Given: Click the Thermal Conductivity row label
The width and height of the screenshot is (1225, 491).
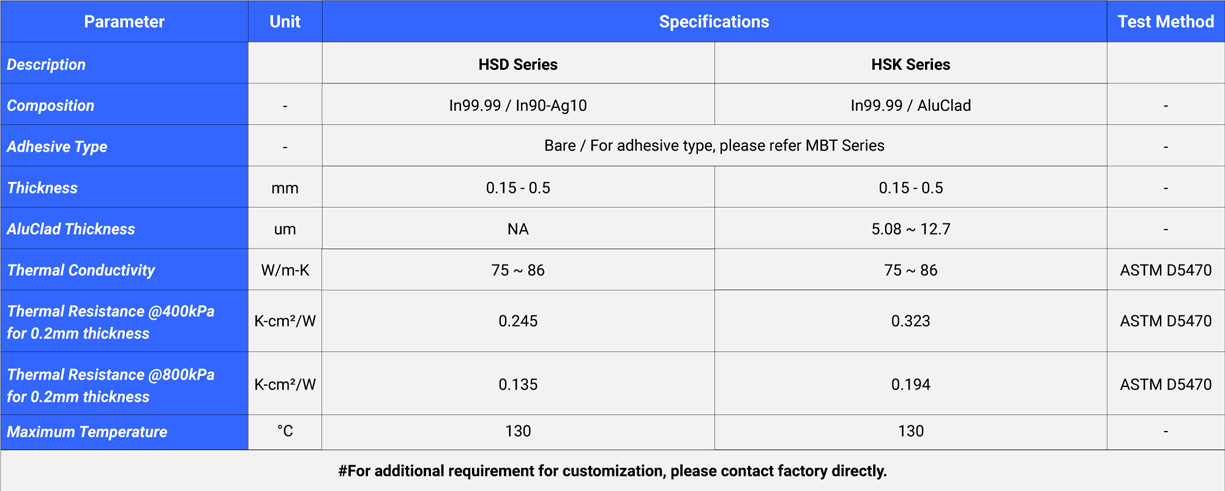Looking at the screenshot, I should (81, 270).
